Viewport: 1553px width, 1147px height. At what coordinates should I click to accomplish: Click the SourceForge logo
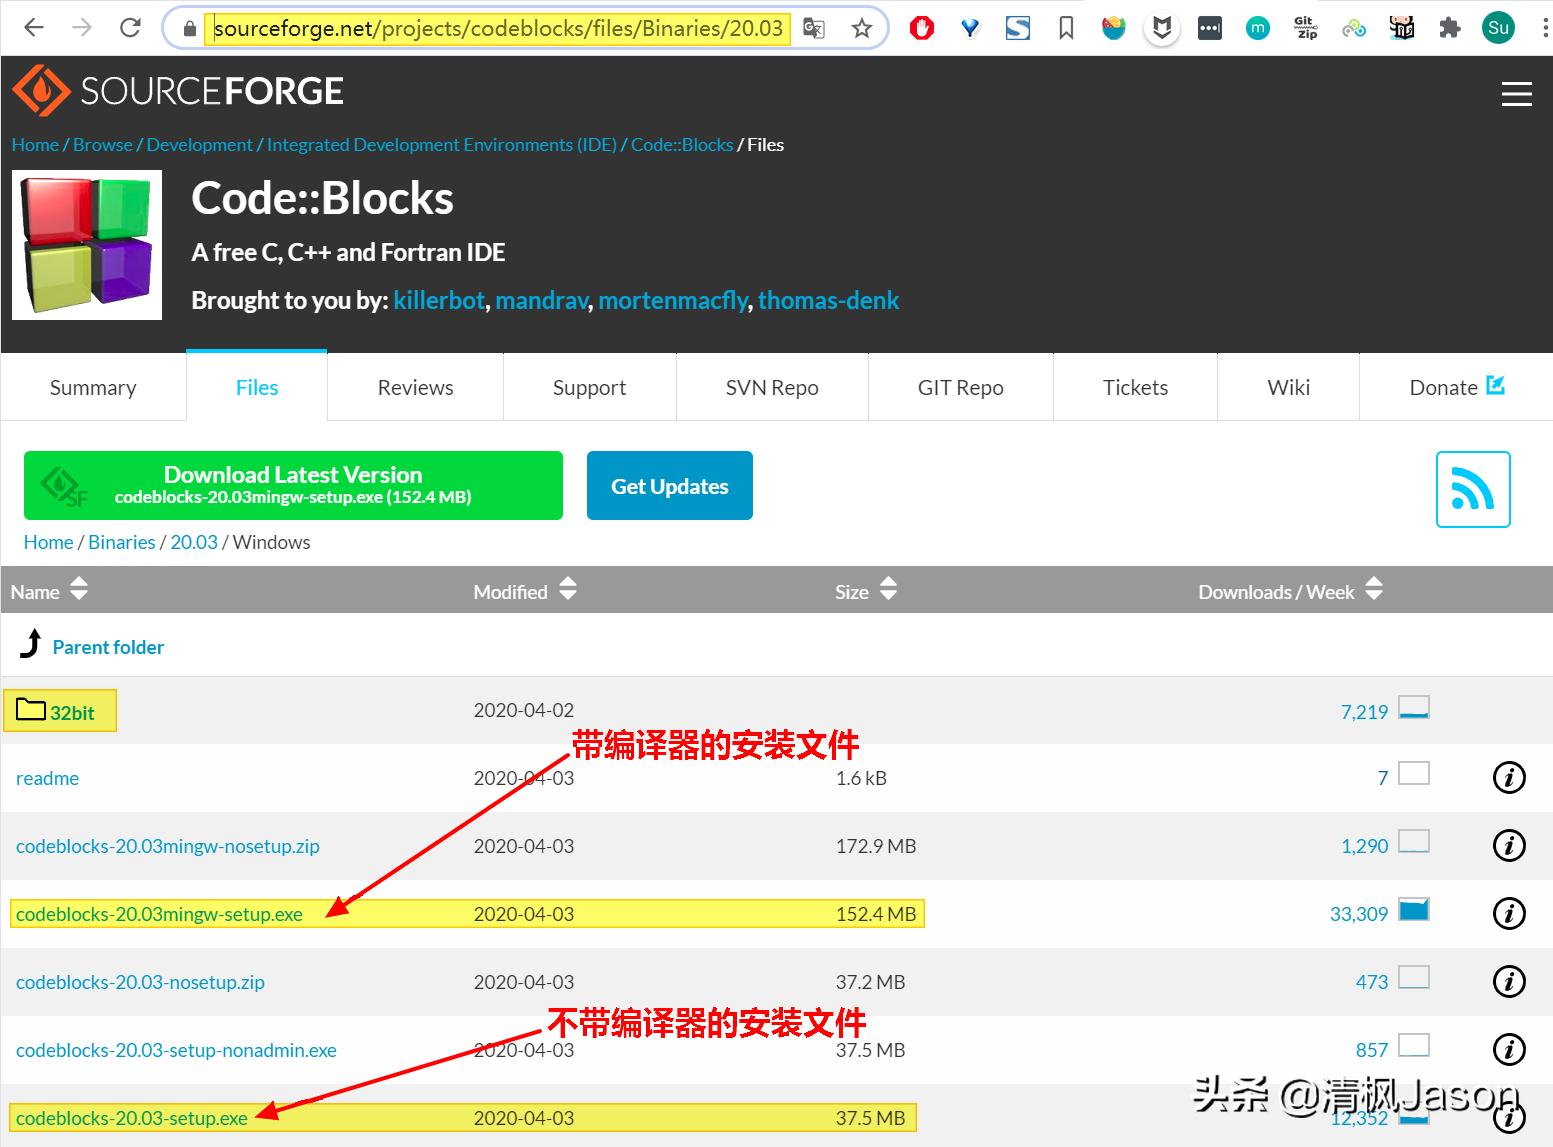[178, 91]
